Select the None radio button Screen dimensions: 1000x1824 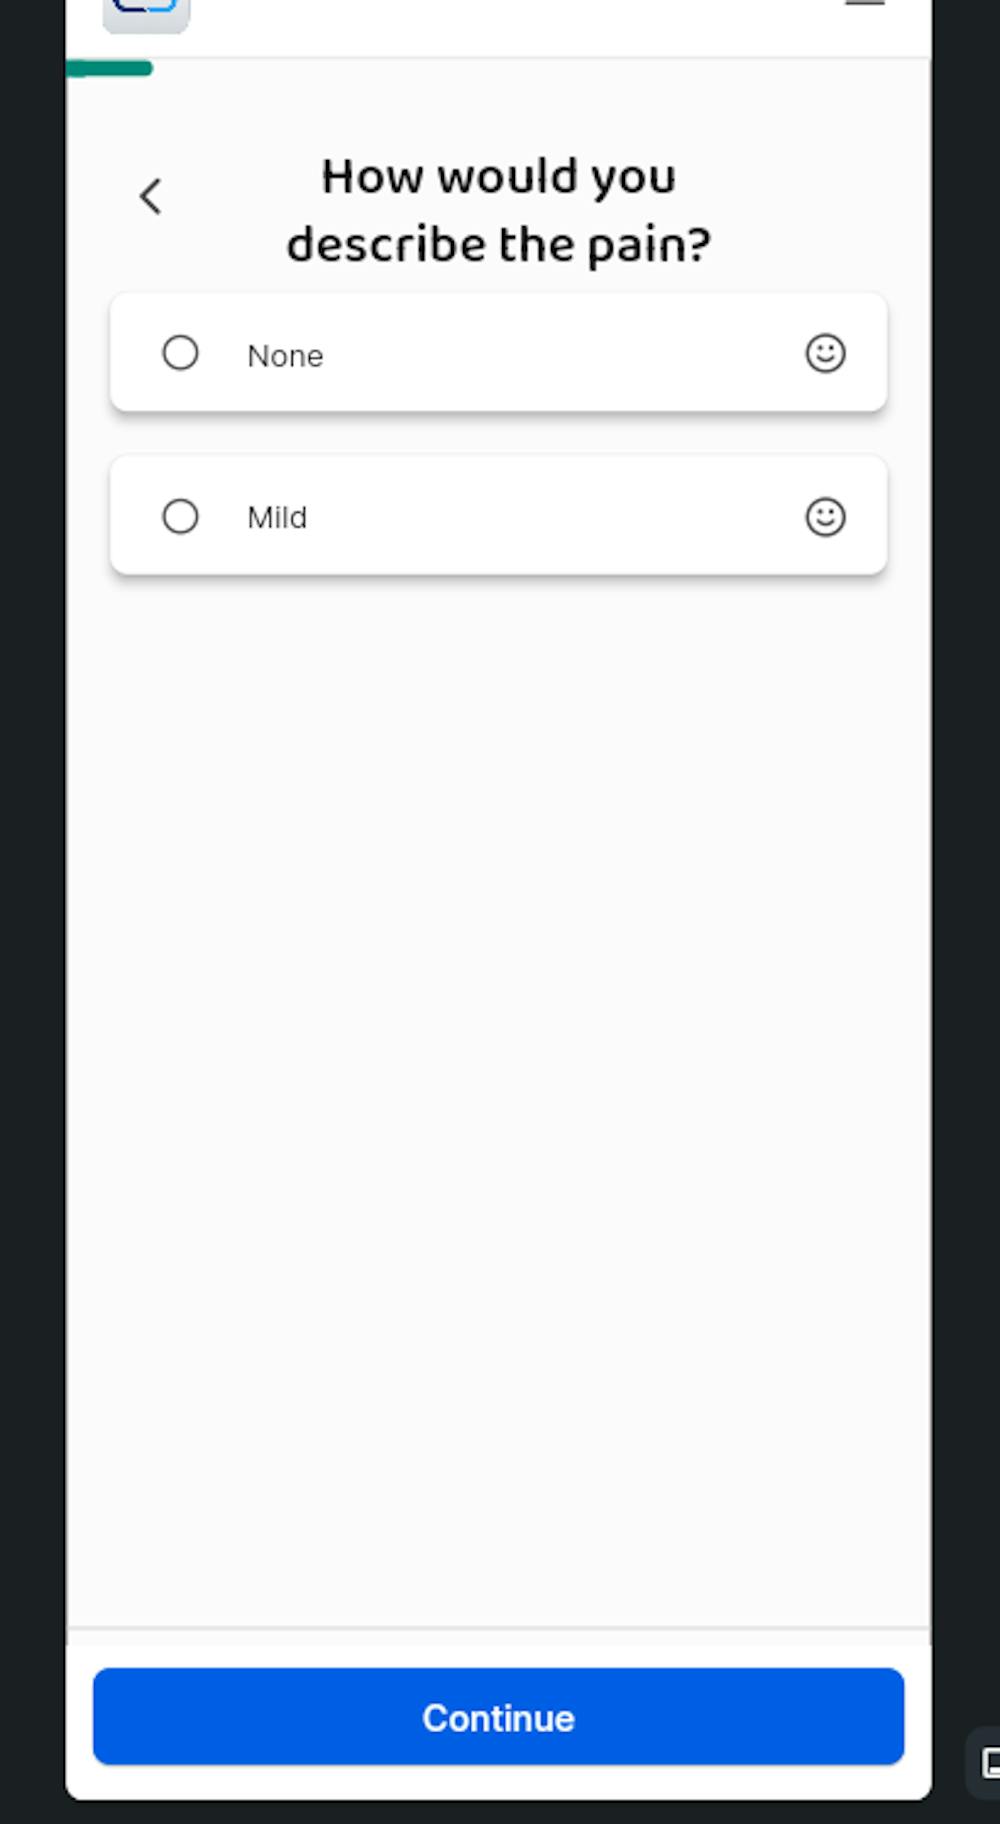(x=180, y=353)
